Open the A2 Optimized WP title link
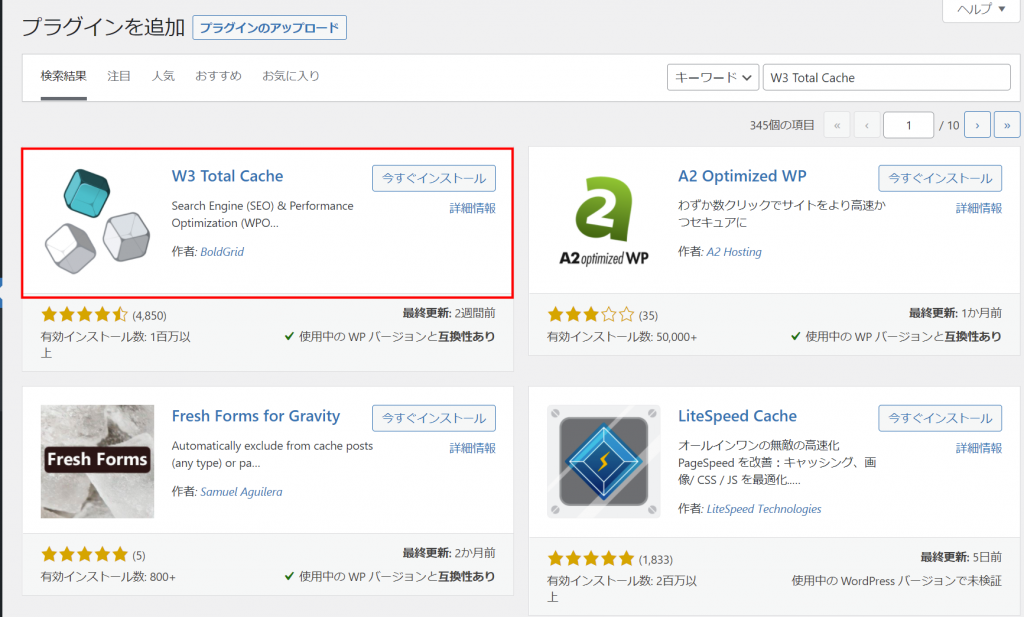 (742, 176)
